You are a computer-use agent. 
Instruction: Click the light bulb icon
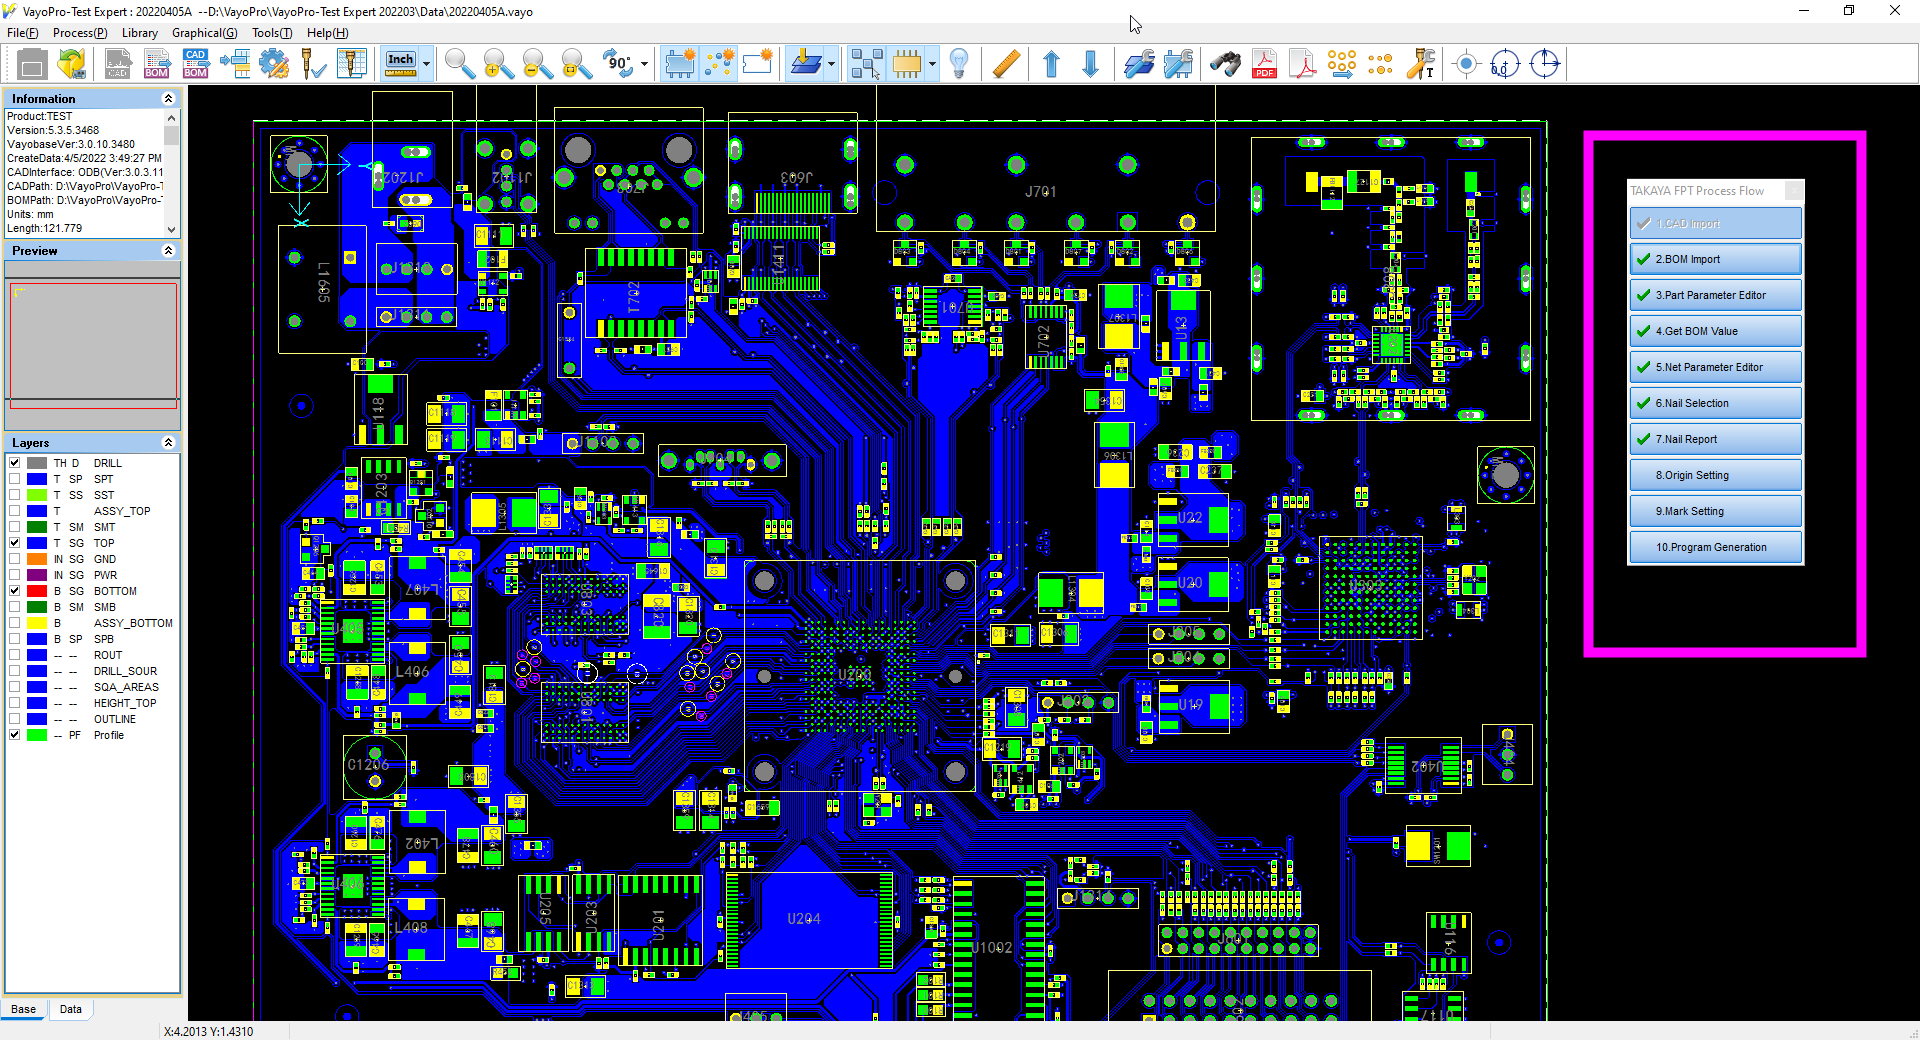[958, 64]
